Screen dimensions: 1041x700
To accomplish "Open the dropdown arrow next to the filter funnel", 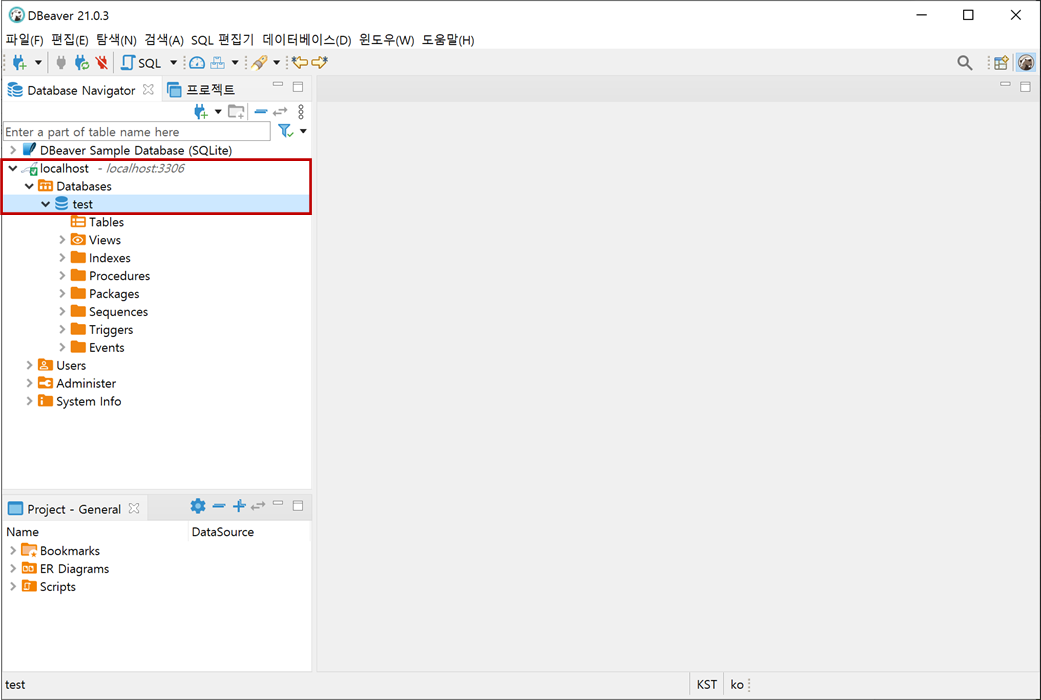I will (303, 131).
